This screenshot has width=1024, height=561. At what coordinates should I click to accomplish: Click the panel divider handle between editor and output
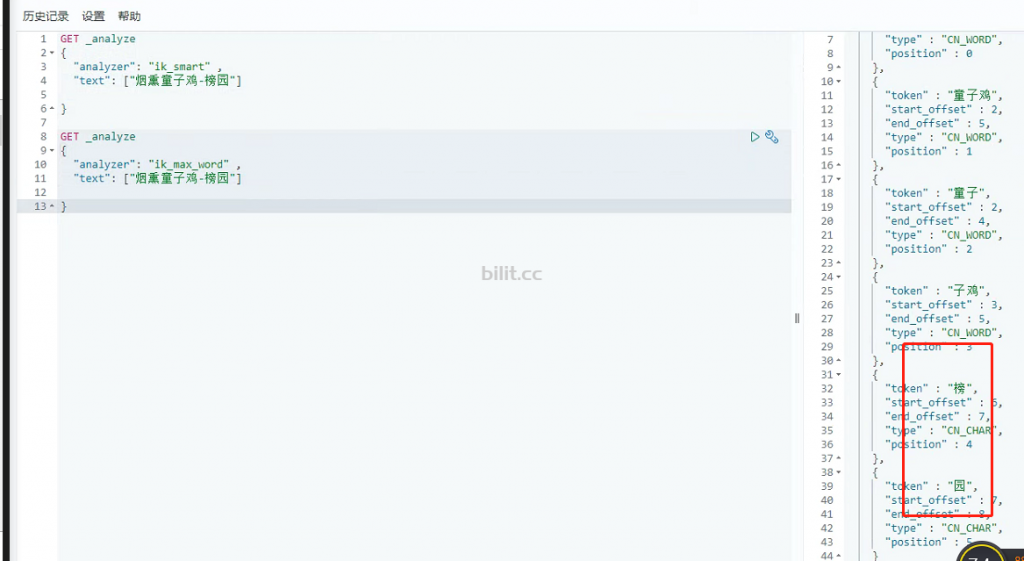tap(797, 319)
